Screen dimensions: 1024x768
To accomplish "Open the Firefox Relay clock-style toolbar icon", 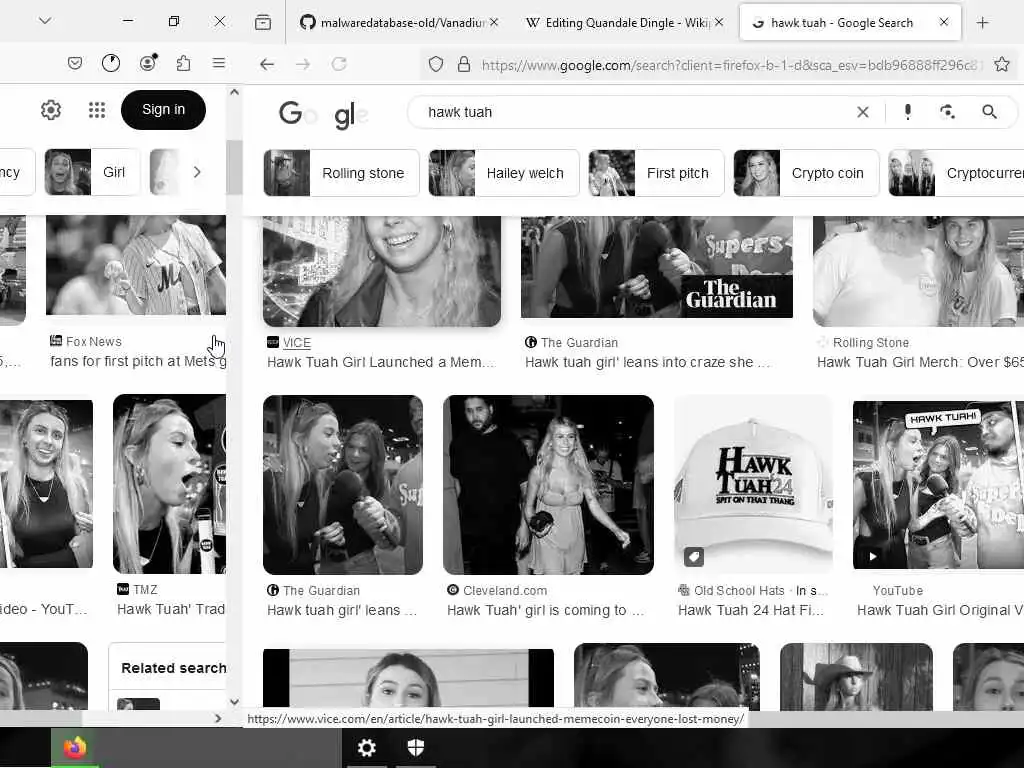I will [x=111, y=63].
